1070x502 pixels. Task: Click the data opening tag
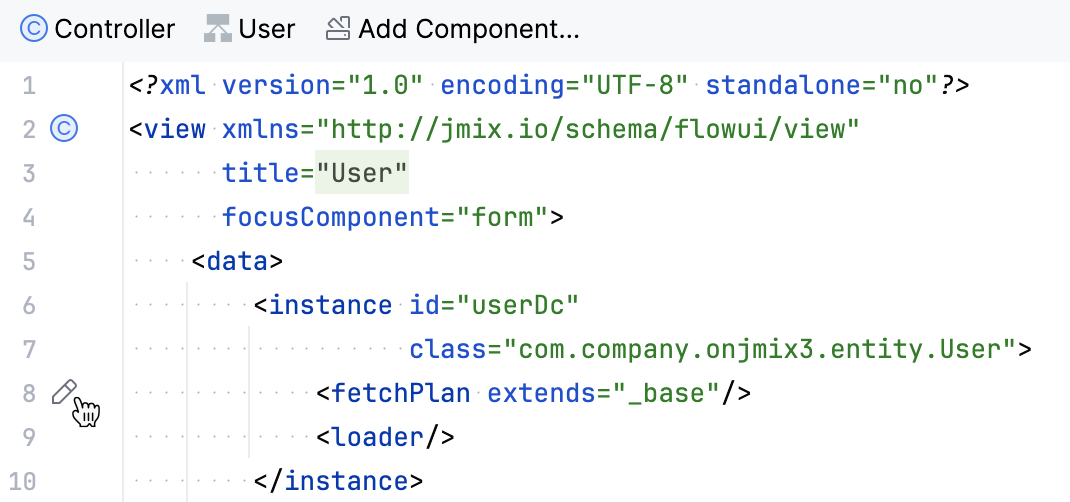[x=237, y=261]
